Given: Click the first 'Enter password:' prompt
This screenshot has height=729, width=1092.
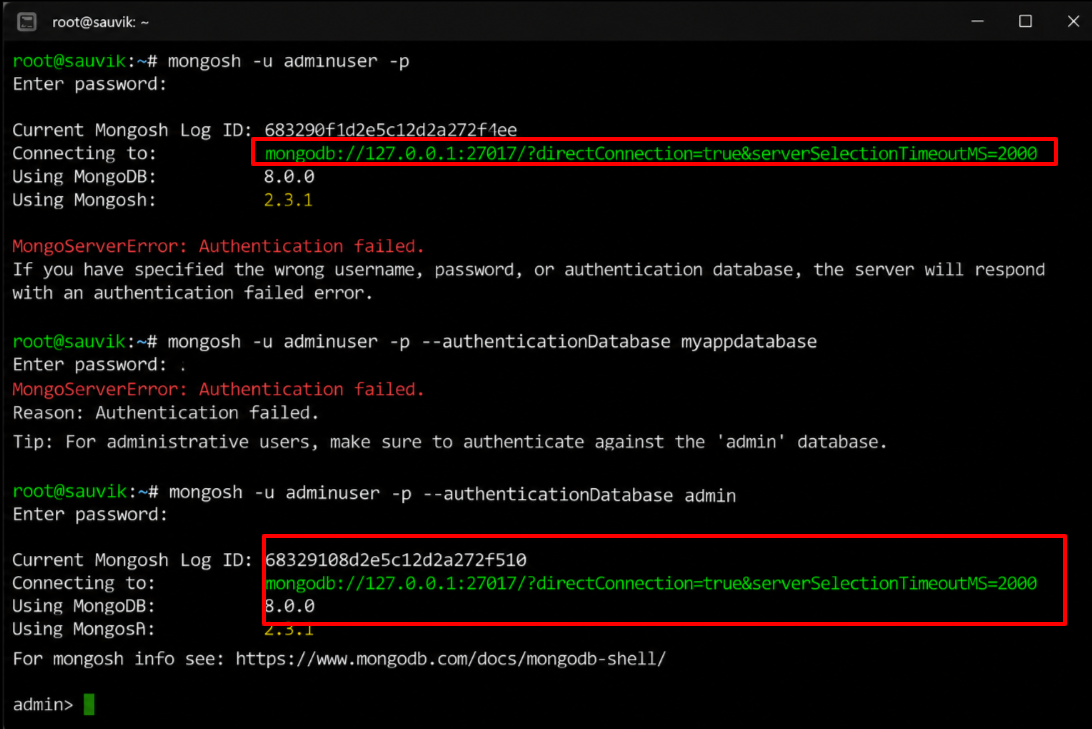Looking at the screenshot, I should 90,84.
